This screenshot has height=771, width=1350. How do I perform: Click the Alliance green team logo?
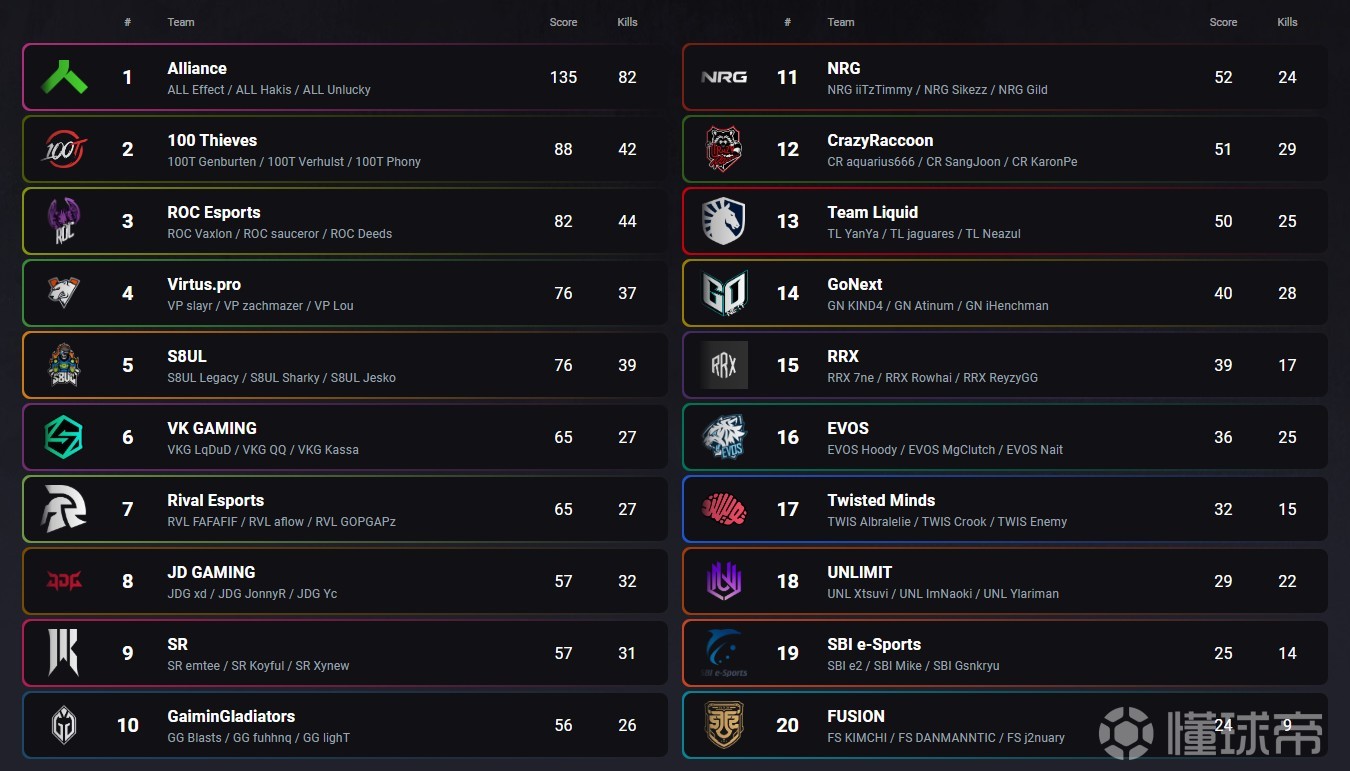click(64, 77)
